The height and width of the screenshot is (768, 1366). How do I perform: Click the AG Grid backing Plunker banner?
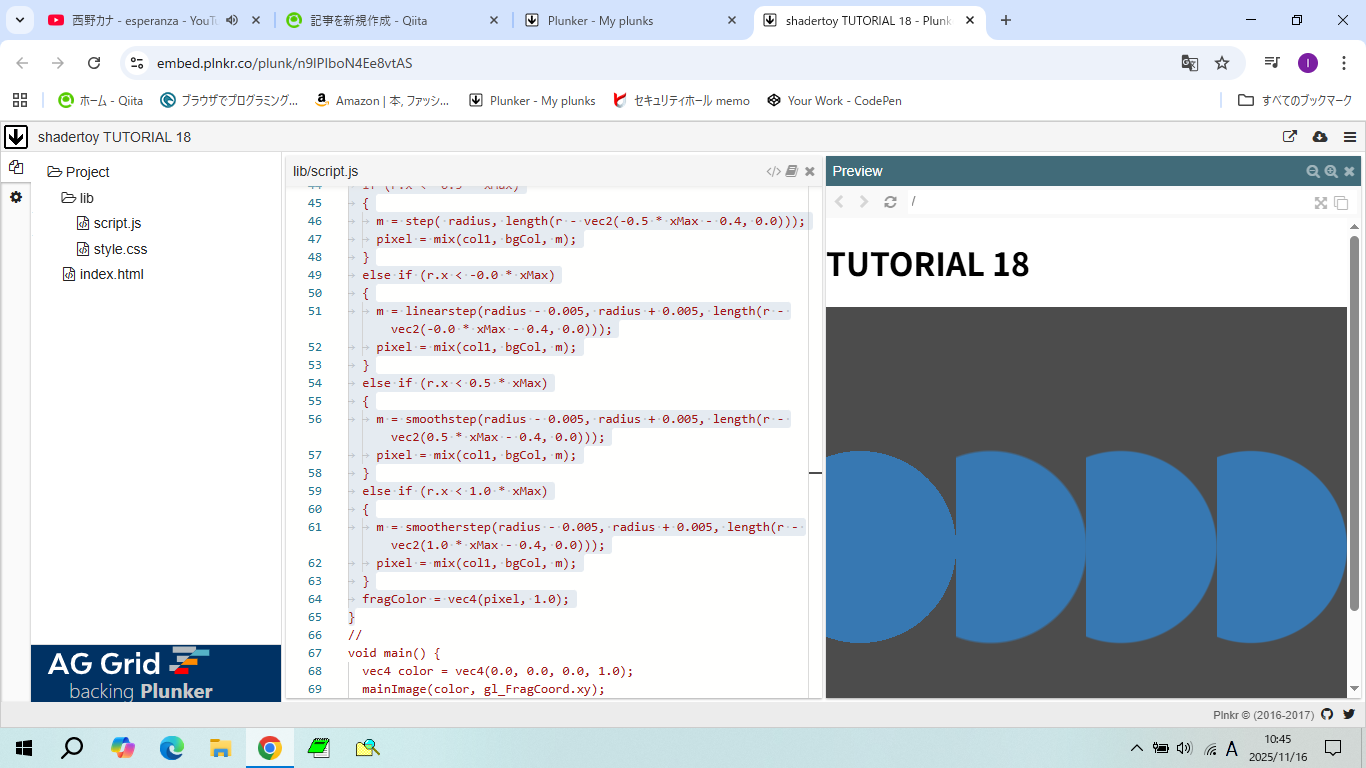[x=156, y=673]
